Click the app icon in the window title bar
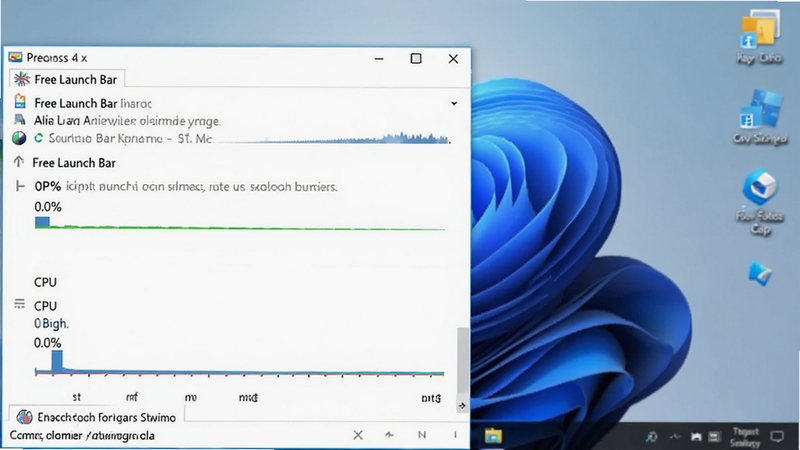The width and height of the screenshot is (800, 450). tap(15, 57)
